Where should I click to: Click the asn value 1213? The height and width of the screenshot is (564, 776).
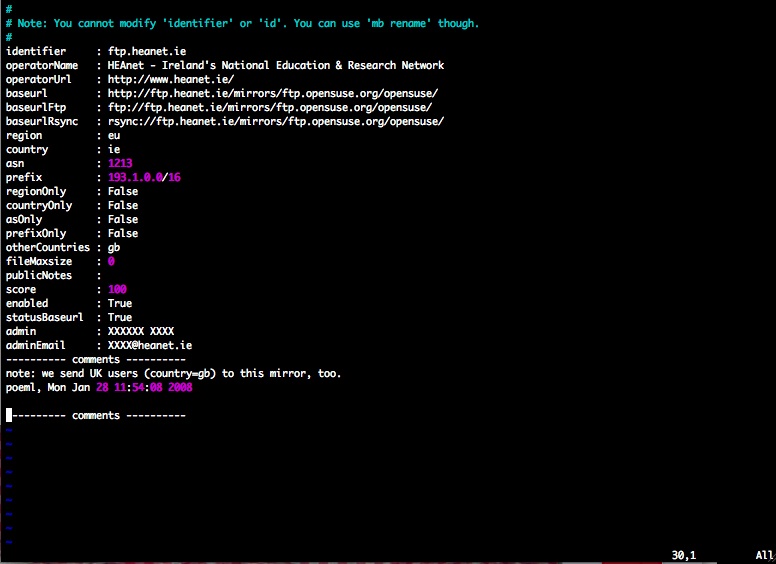[120, 163]
